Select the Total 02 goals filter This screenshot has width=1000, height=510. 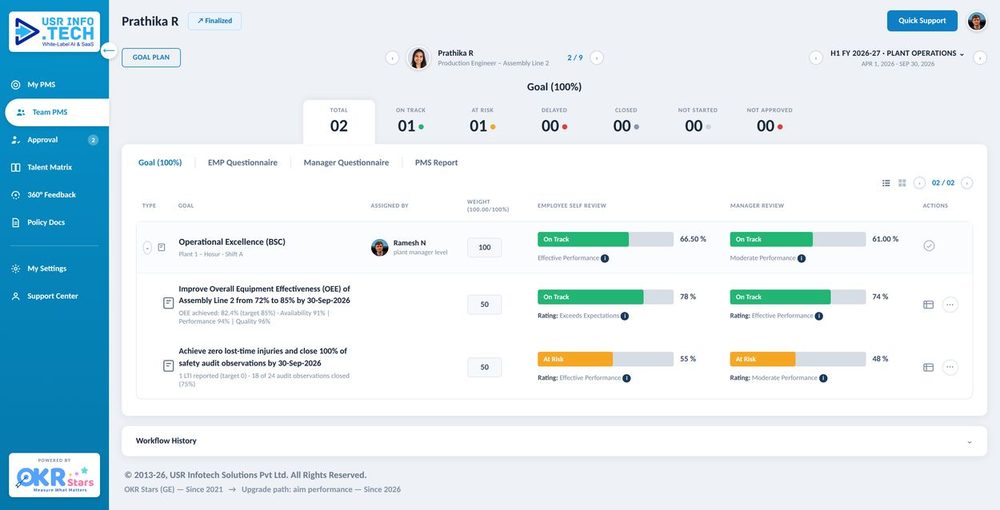pyautogui.click(x=339, y=121)
